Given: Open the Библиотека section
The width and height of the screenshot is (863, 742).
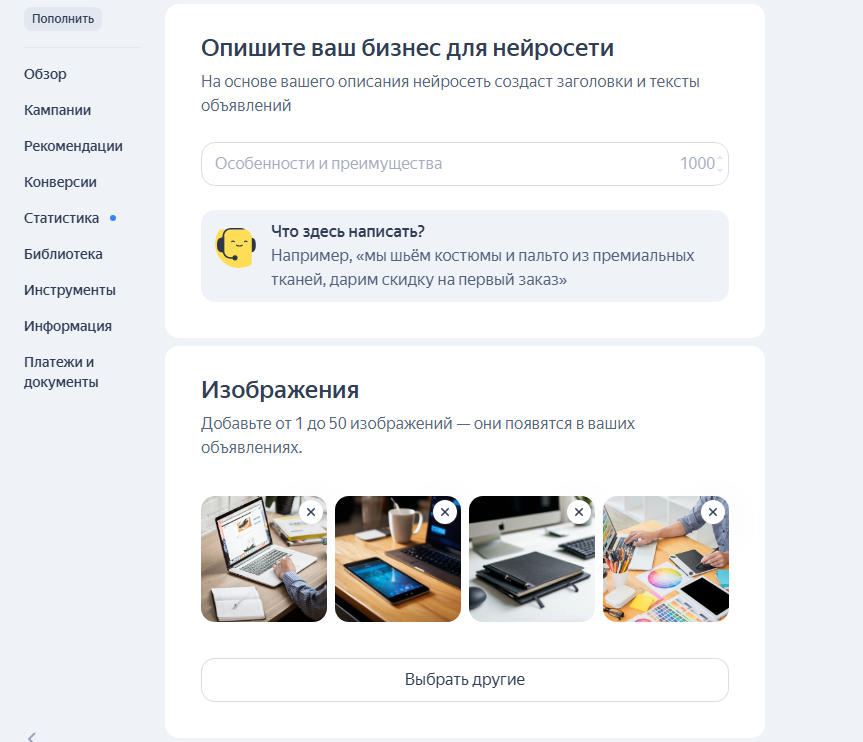Looking at the screenshot, I should click(61, 253).
